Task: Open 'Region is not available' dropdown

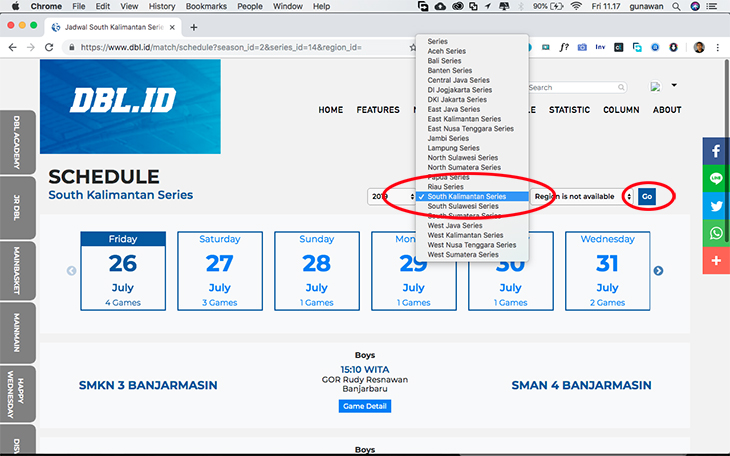Action: point(582,197)
